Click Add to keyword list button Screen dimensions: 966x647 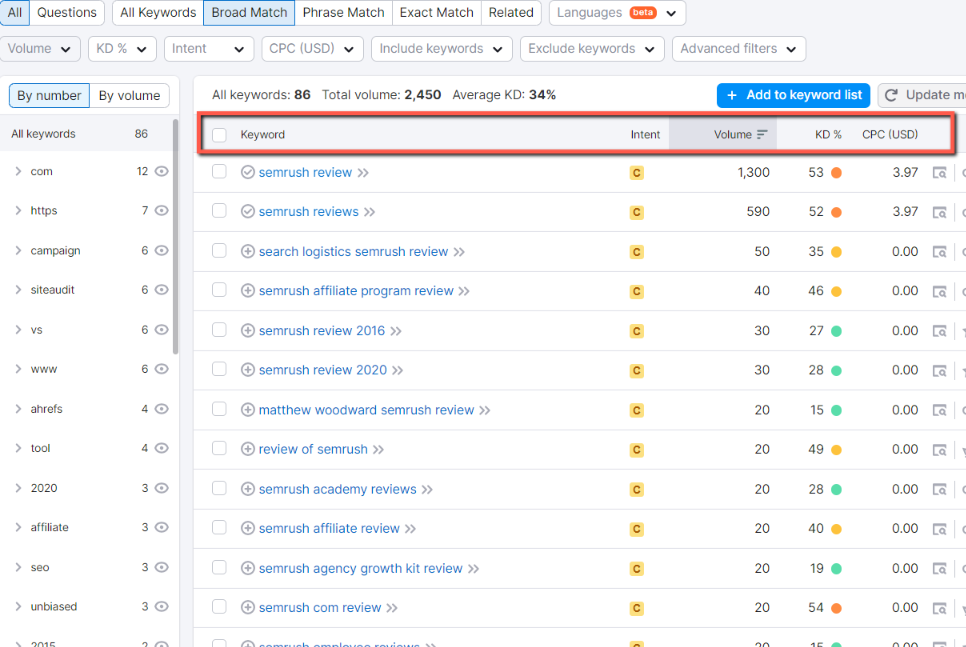coord(794,96)
